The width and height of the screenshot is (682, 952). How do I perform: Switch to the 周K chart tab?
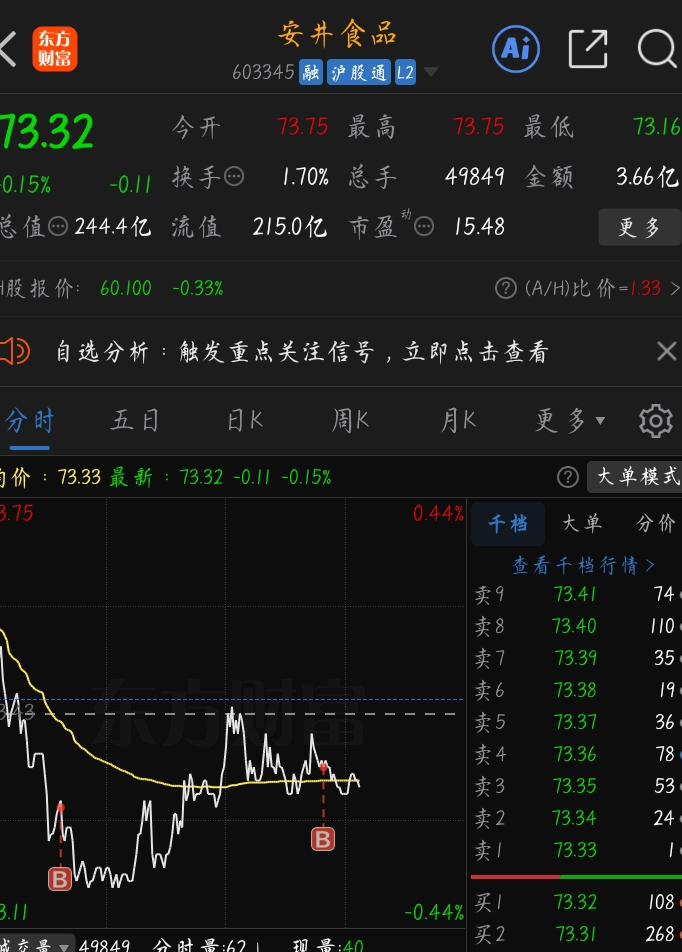click(x=350, y=421)
